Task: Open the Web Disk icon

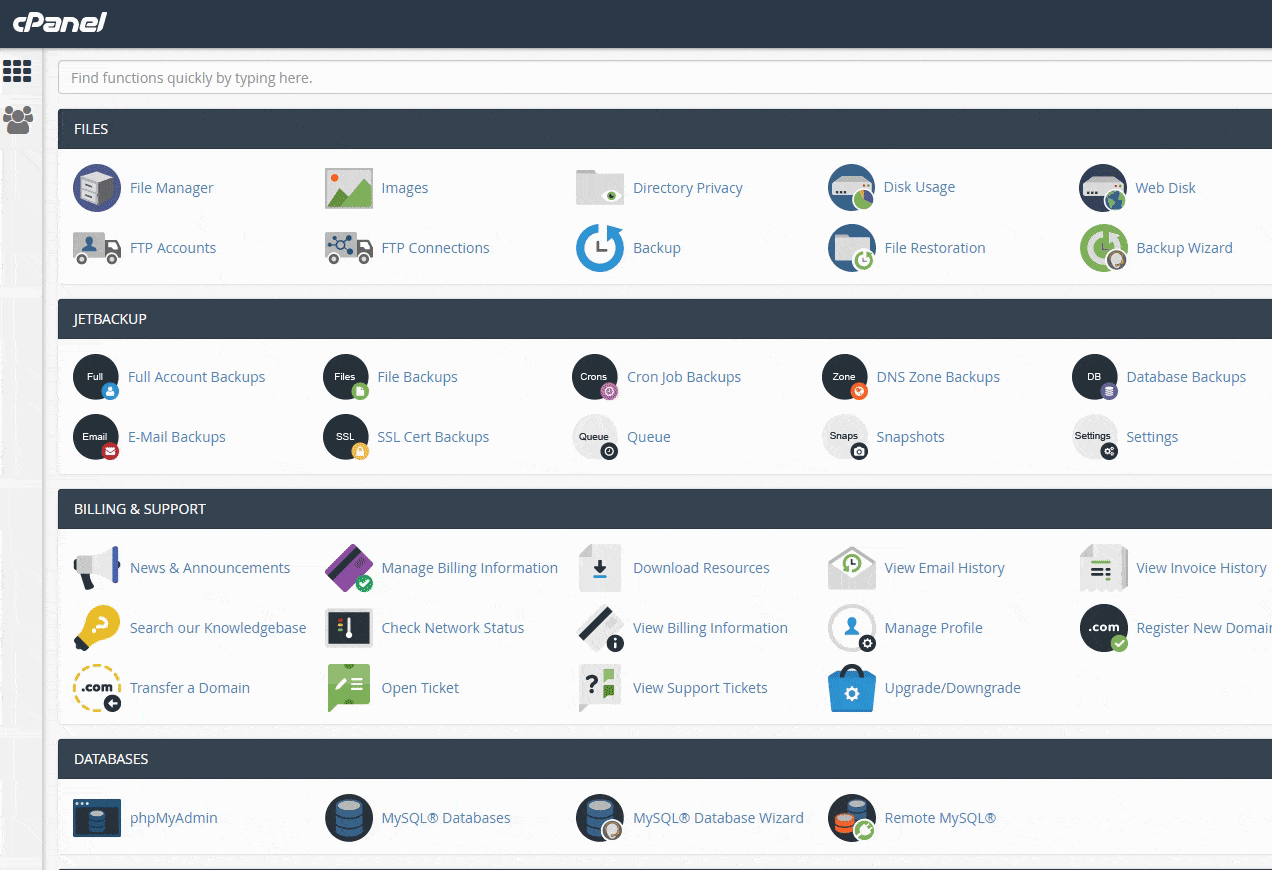Action: click(x=1103, y=188)
